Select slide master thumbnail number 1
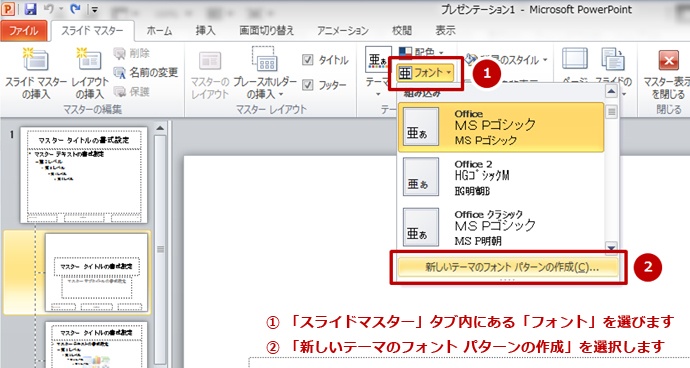The height and width of the screenshot is (368, 690). [x=84, y=175]
